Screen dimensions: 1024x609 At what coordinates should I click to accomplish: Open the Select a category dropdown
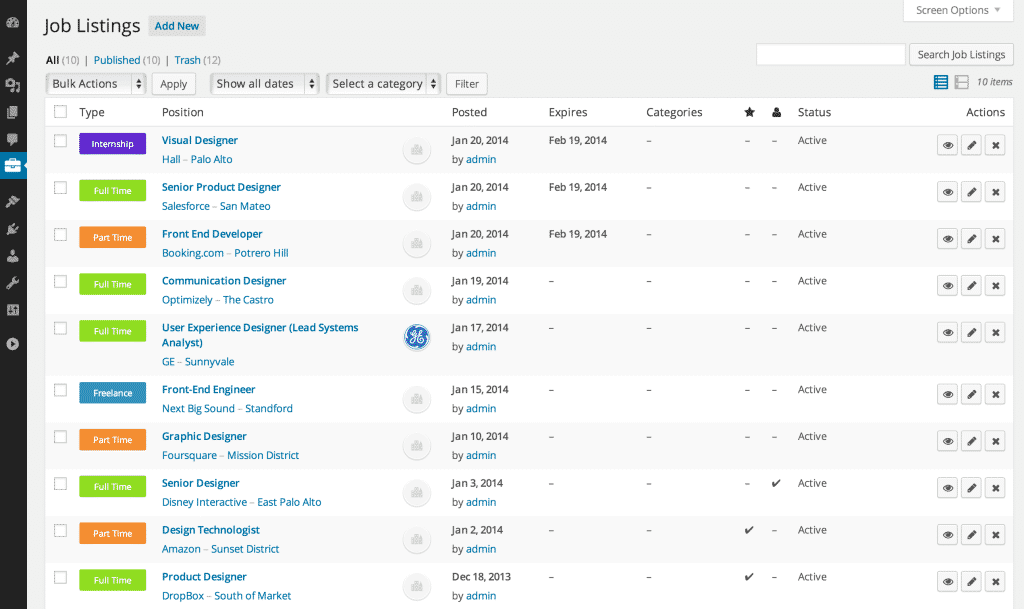coord(383,83)
